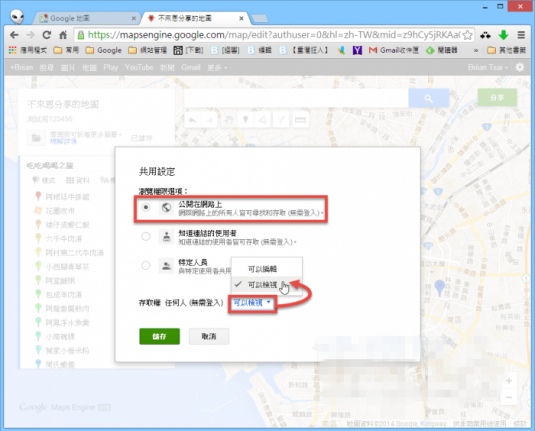The width and height of the screenshot is (535, 431).
Task: Choose checked 可以檢視 menu entry
Action: (267, 284)
